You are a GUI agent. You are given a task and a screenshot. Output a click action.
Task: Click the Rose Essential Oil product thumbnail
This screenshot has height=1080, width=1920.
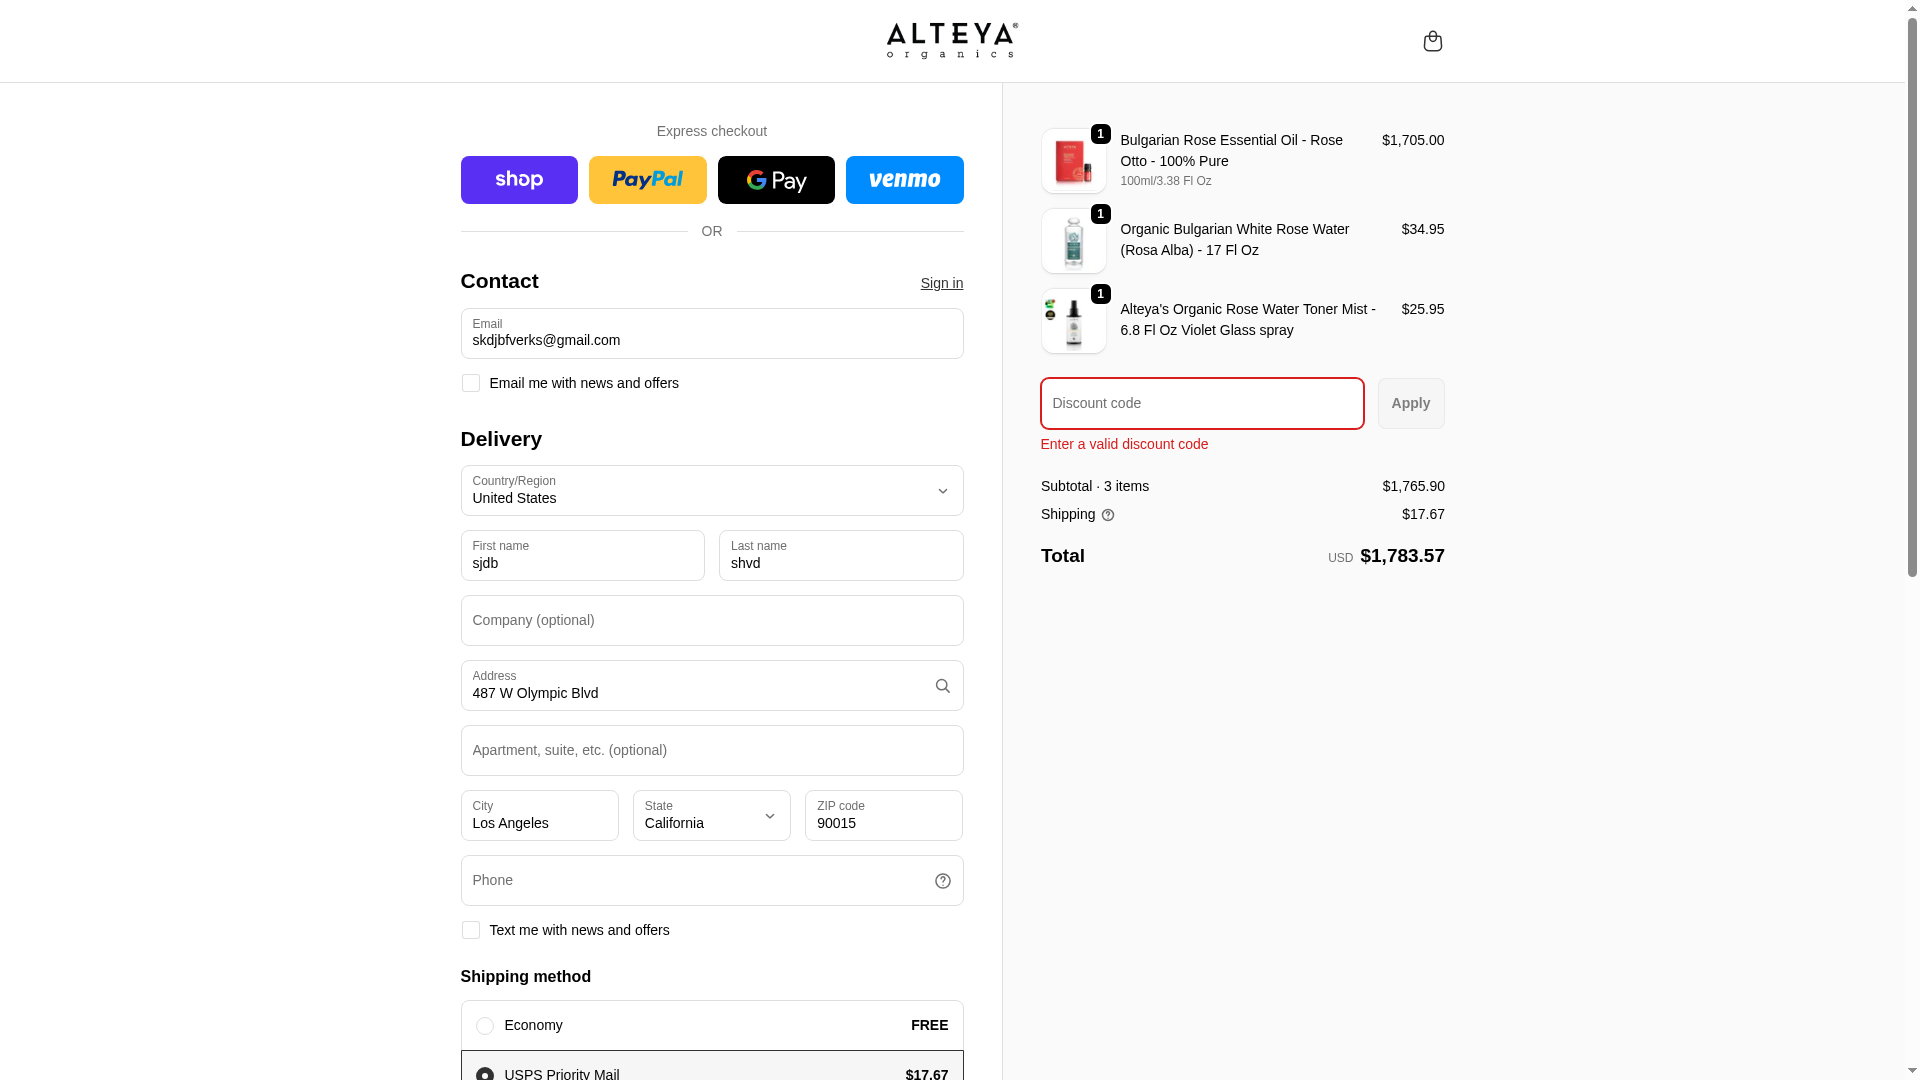click(1073, 161)
